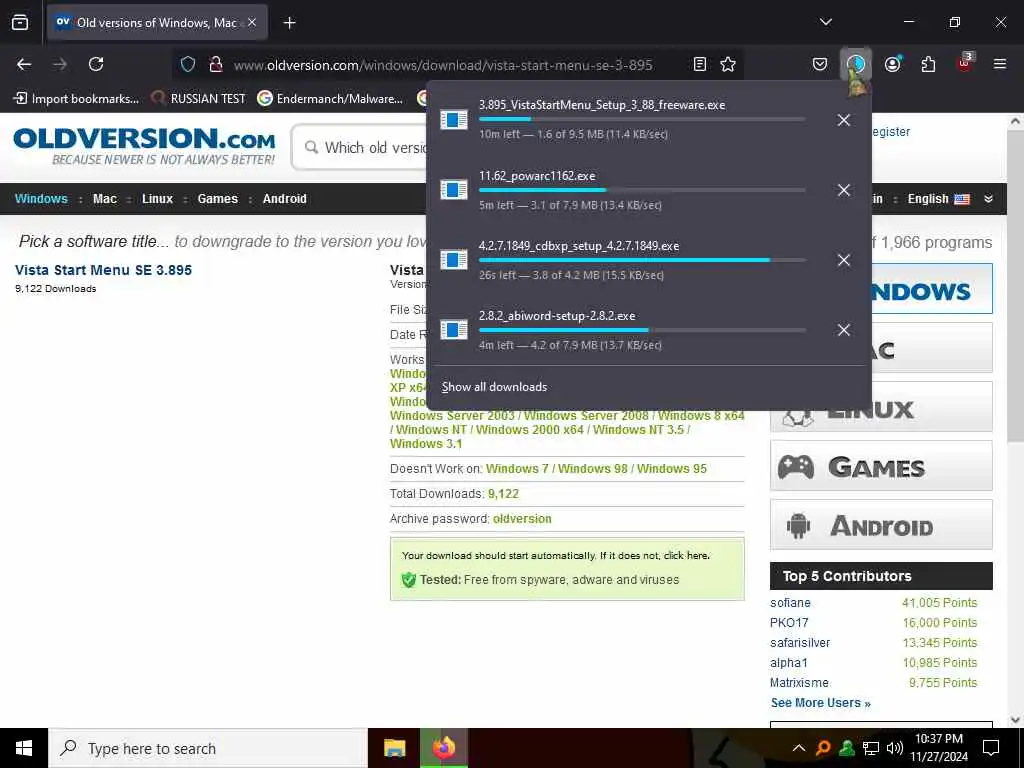The image size is (1024, 768).
Task: Cancel abiword-setup-2.8.2 download
Action: pos(844,330)
